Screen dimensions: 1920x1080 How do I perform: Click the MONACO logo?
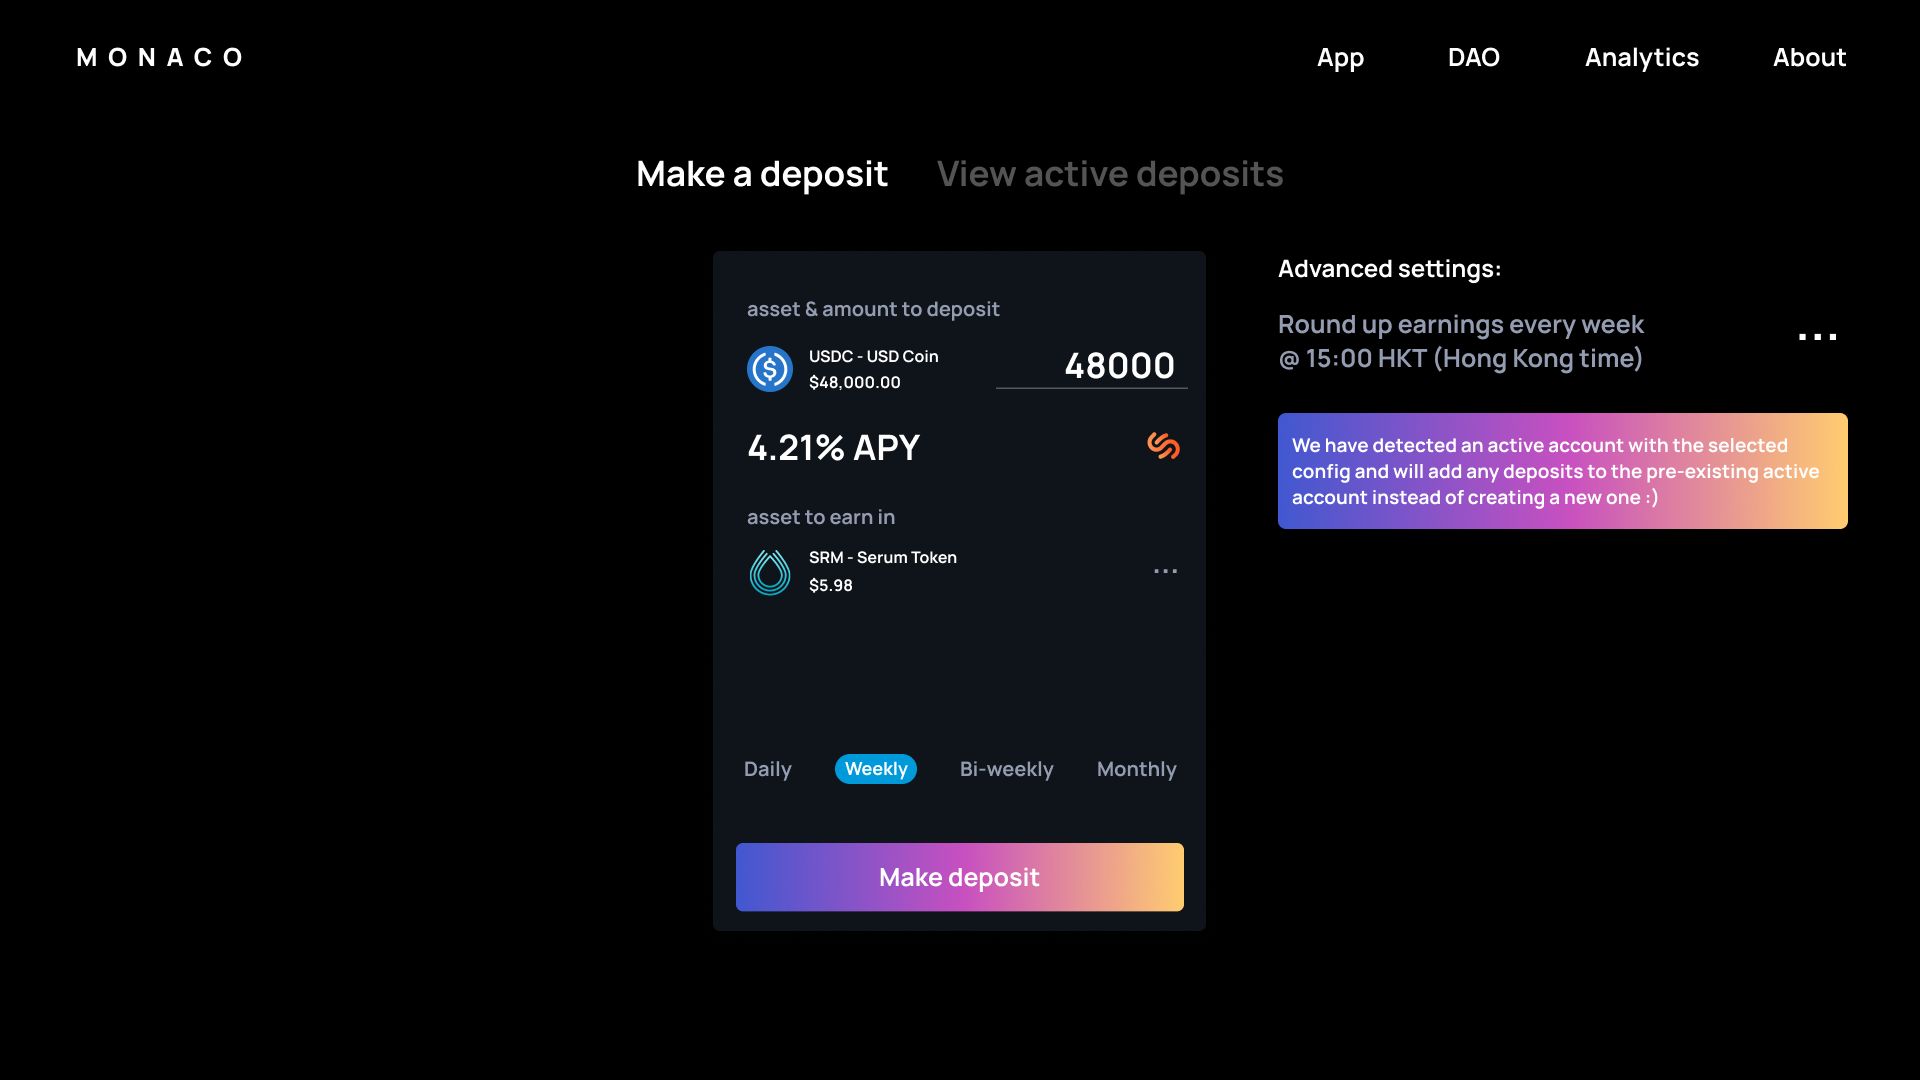click(x=160, y=58)
